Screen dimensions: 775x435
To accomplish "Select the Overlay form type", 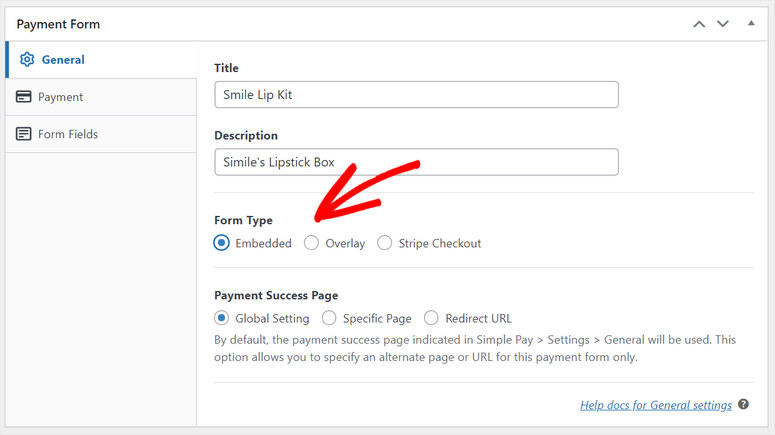I will pyautogui.click(x=312, y=243).
